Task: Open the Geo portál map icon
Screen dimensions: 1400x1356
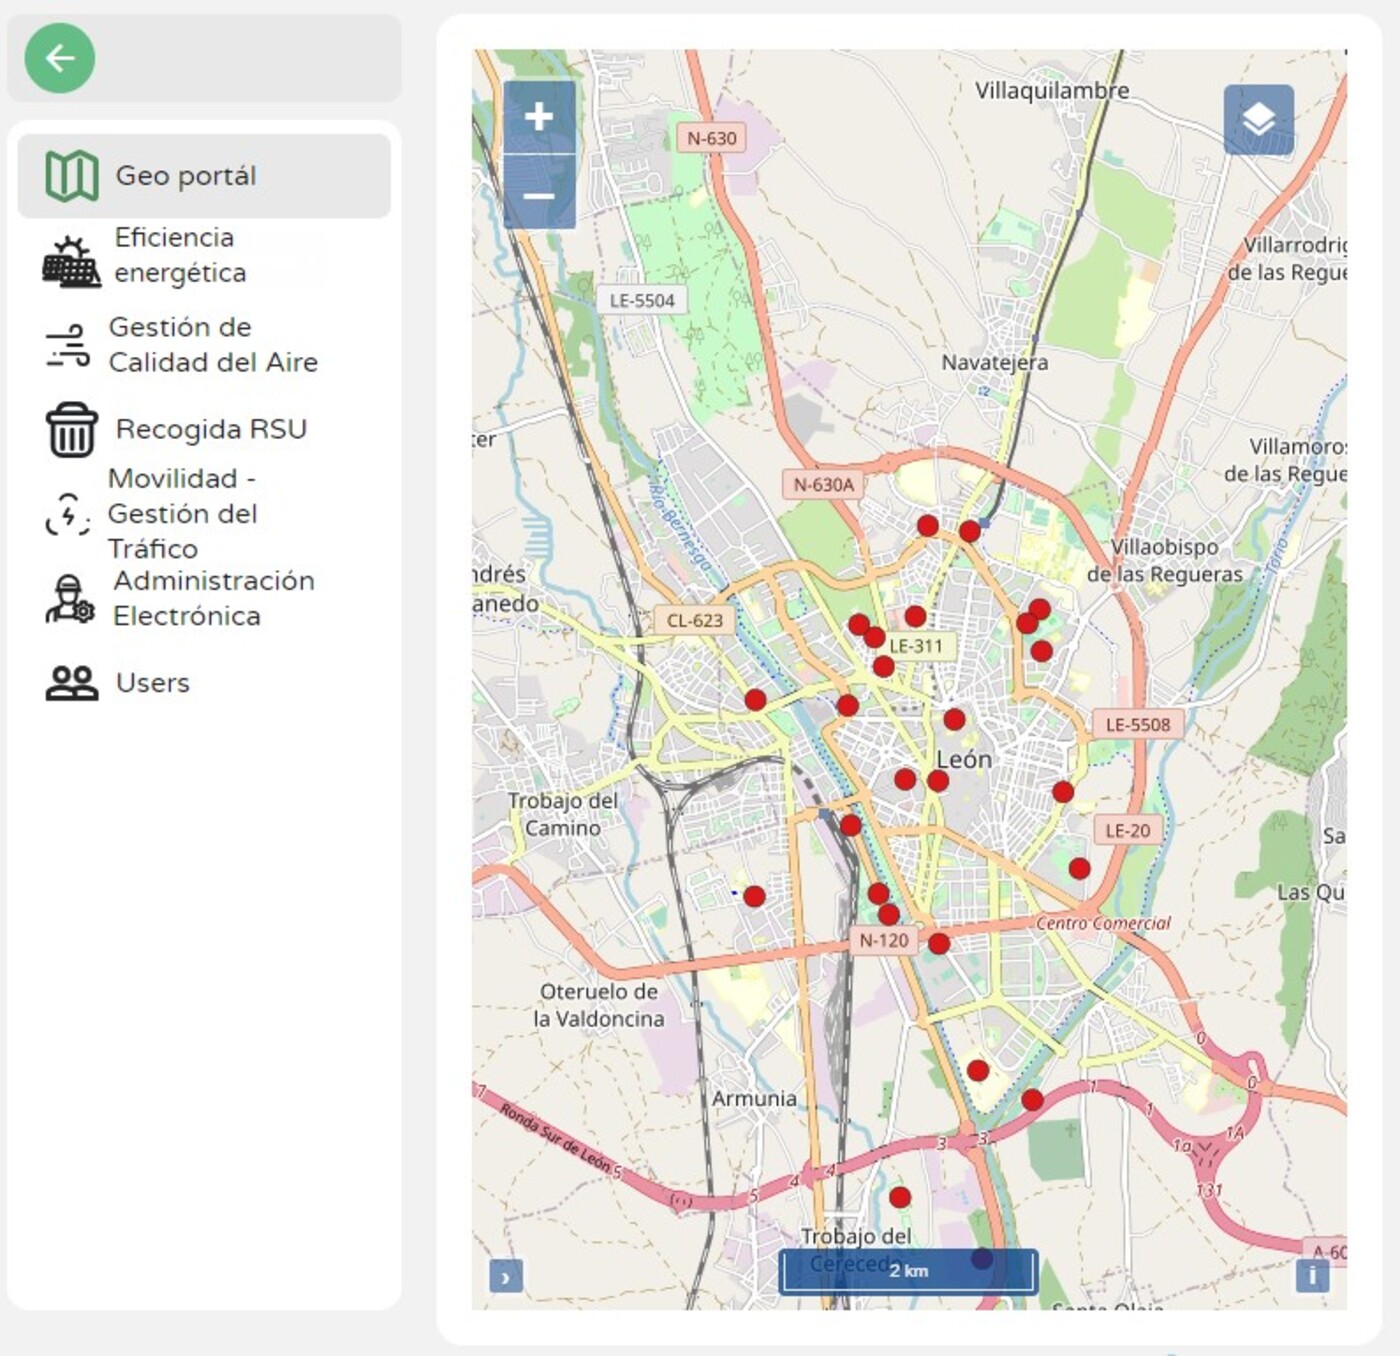Action: [71, 176]
